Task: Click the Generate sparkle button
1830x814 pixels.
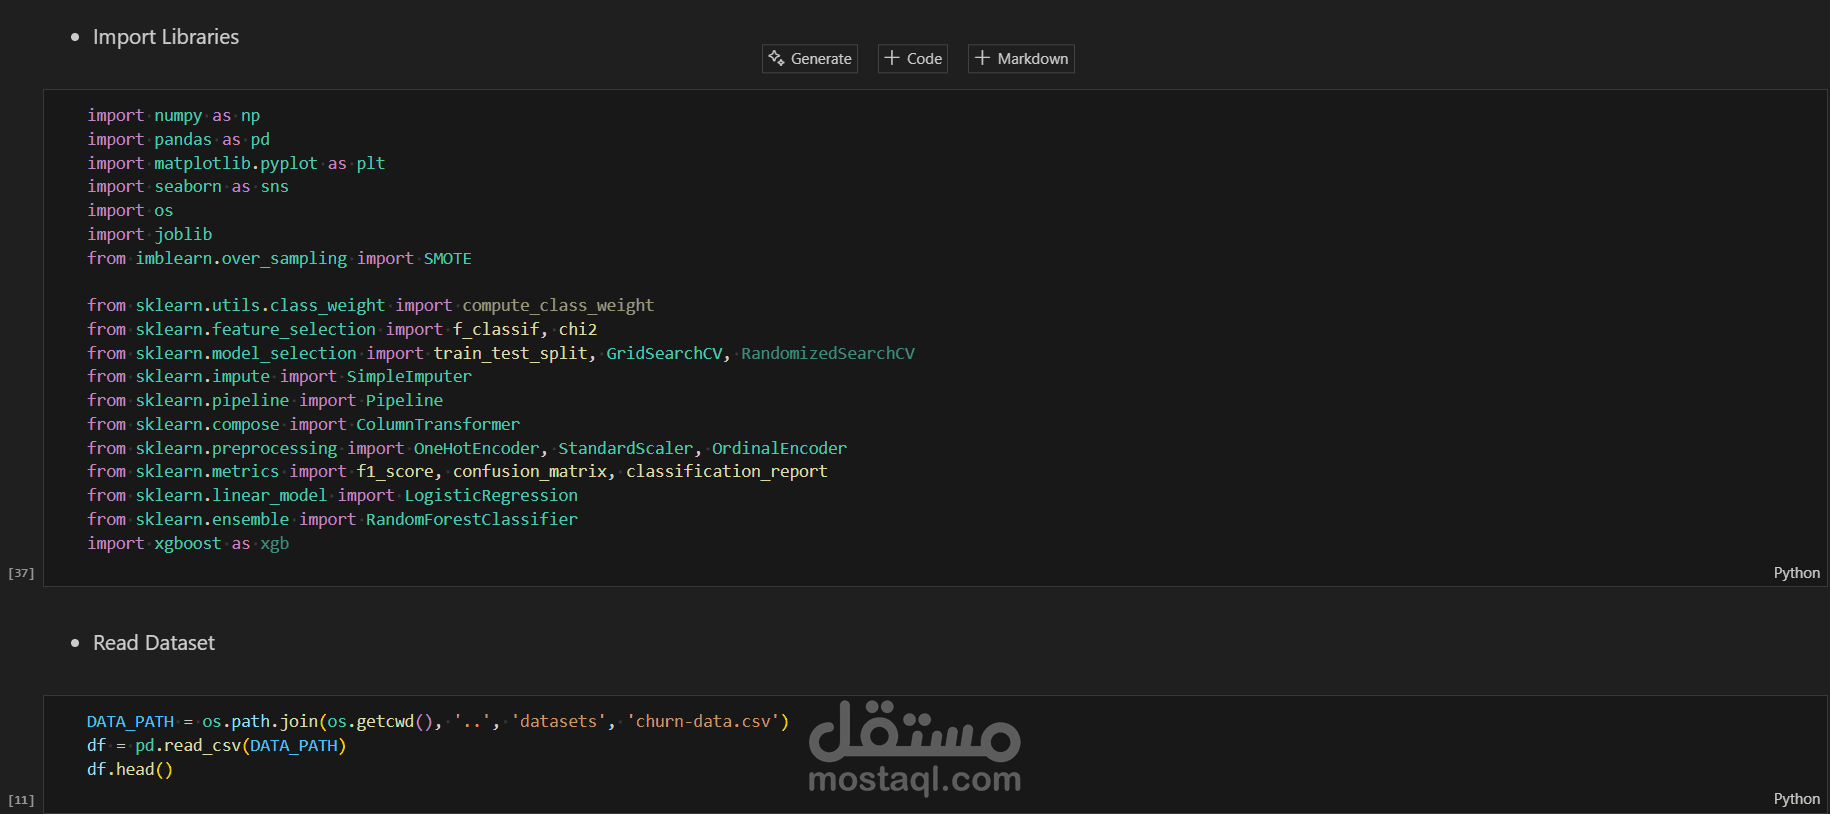Action: (809, 59)
